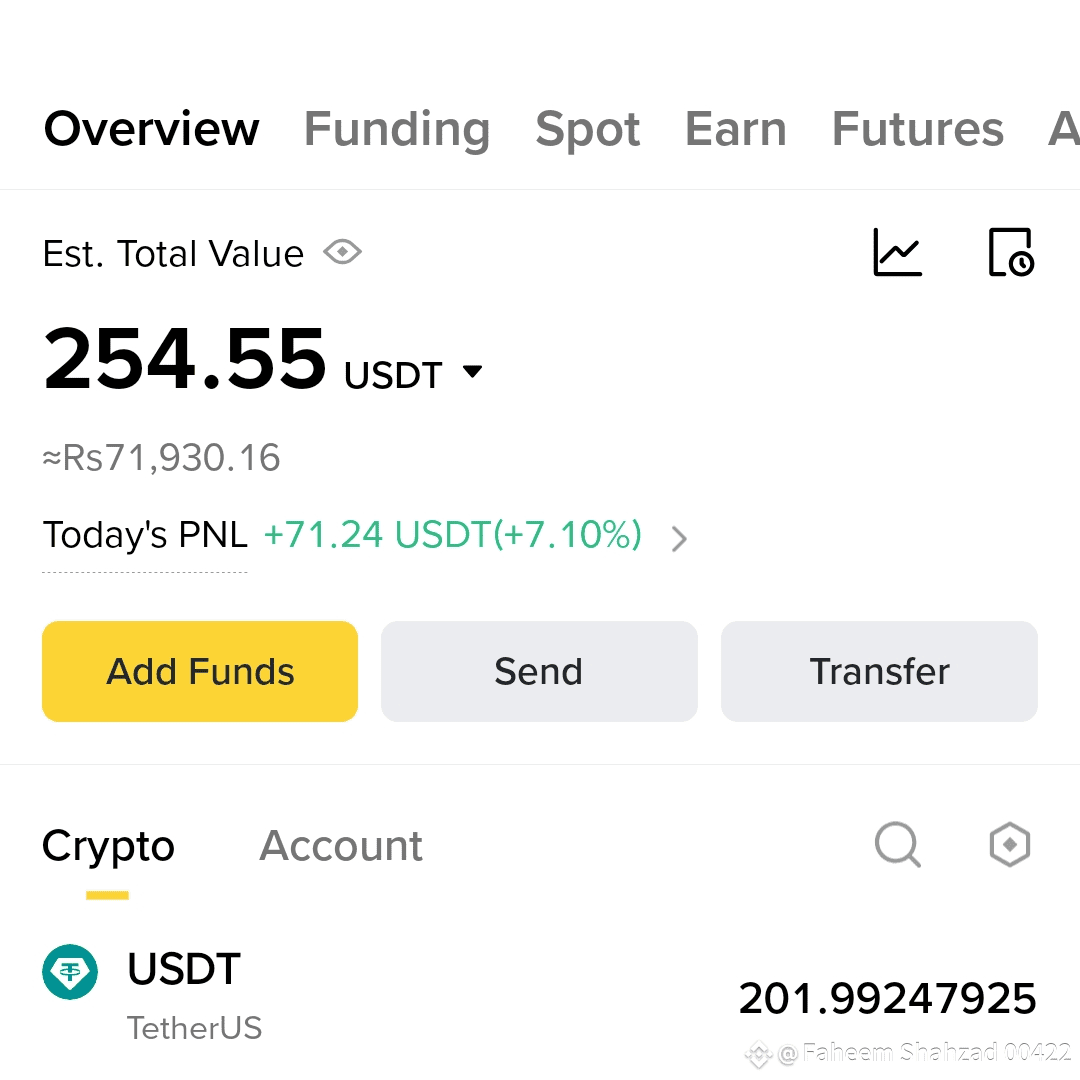Open the hexagon asset settings icon
1080x1080 pixels.
pos(1010,844)
